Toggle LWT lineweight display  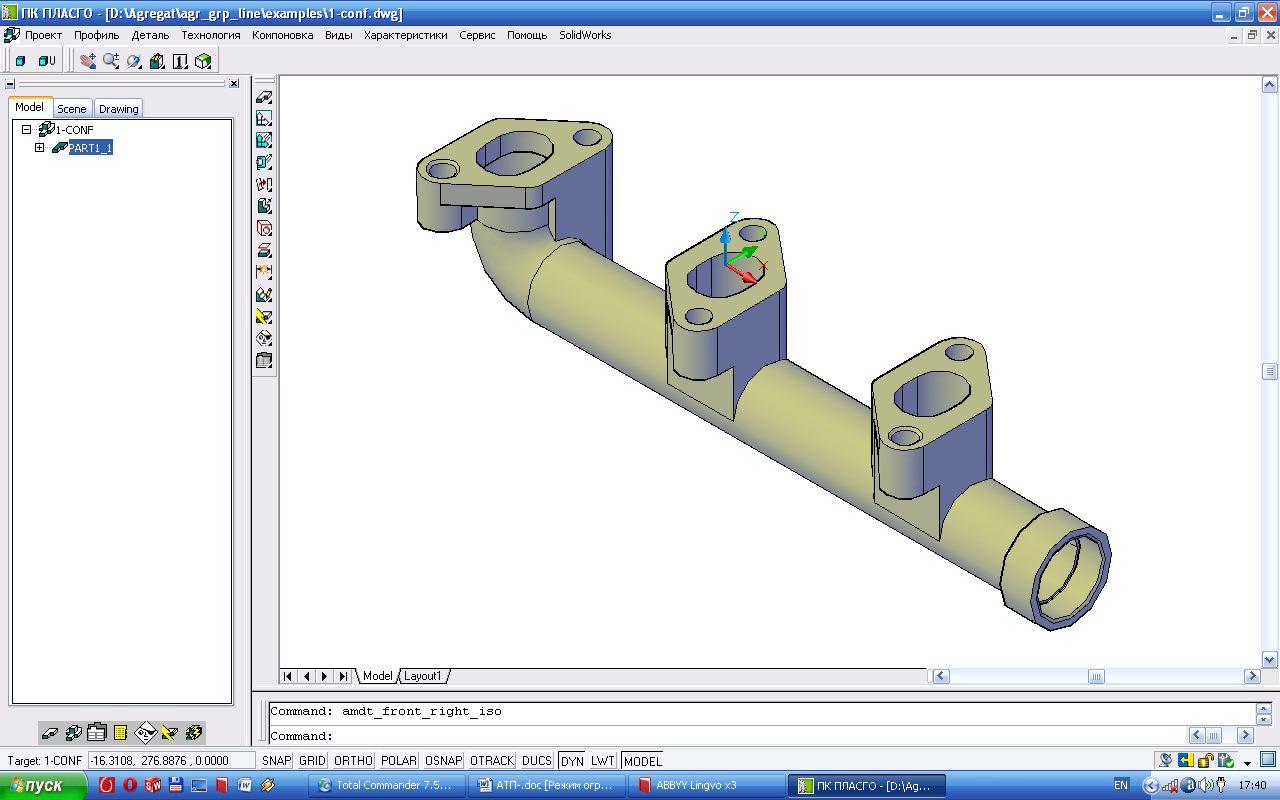pos(603,761)
